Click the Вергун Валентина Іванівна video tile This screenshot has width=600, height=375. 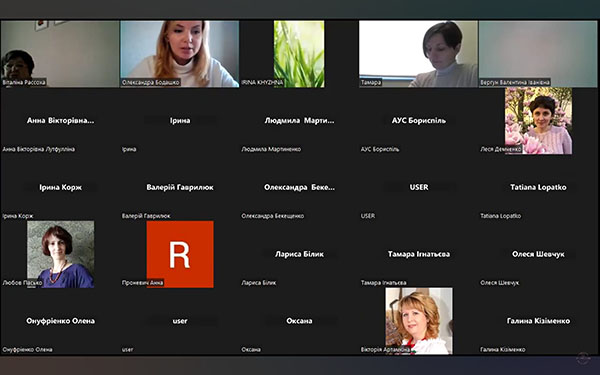point(538,54)
